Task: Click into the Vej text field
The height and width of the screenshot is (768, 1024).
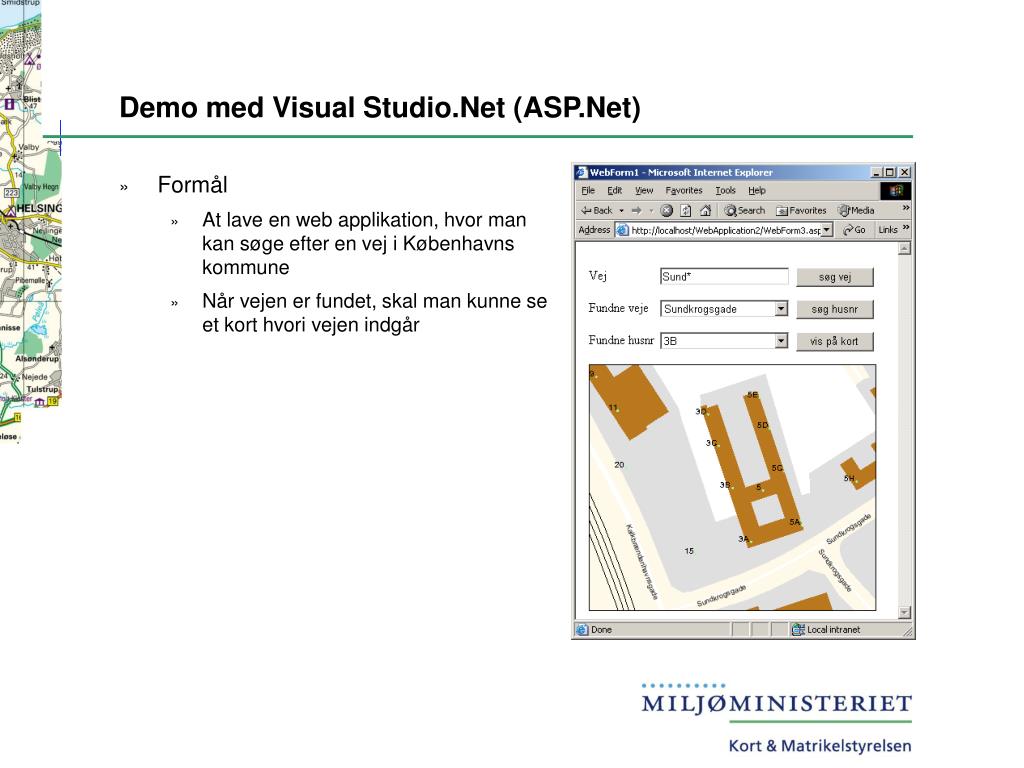Action: tap(724, 276)
